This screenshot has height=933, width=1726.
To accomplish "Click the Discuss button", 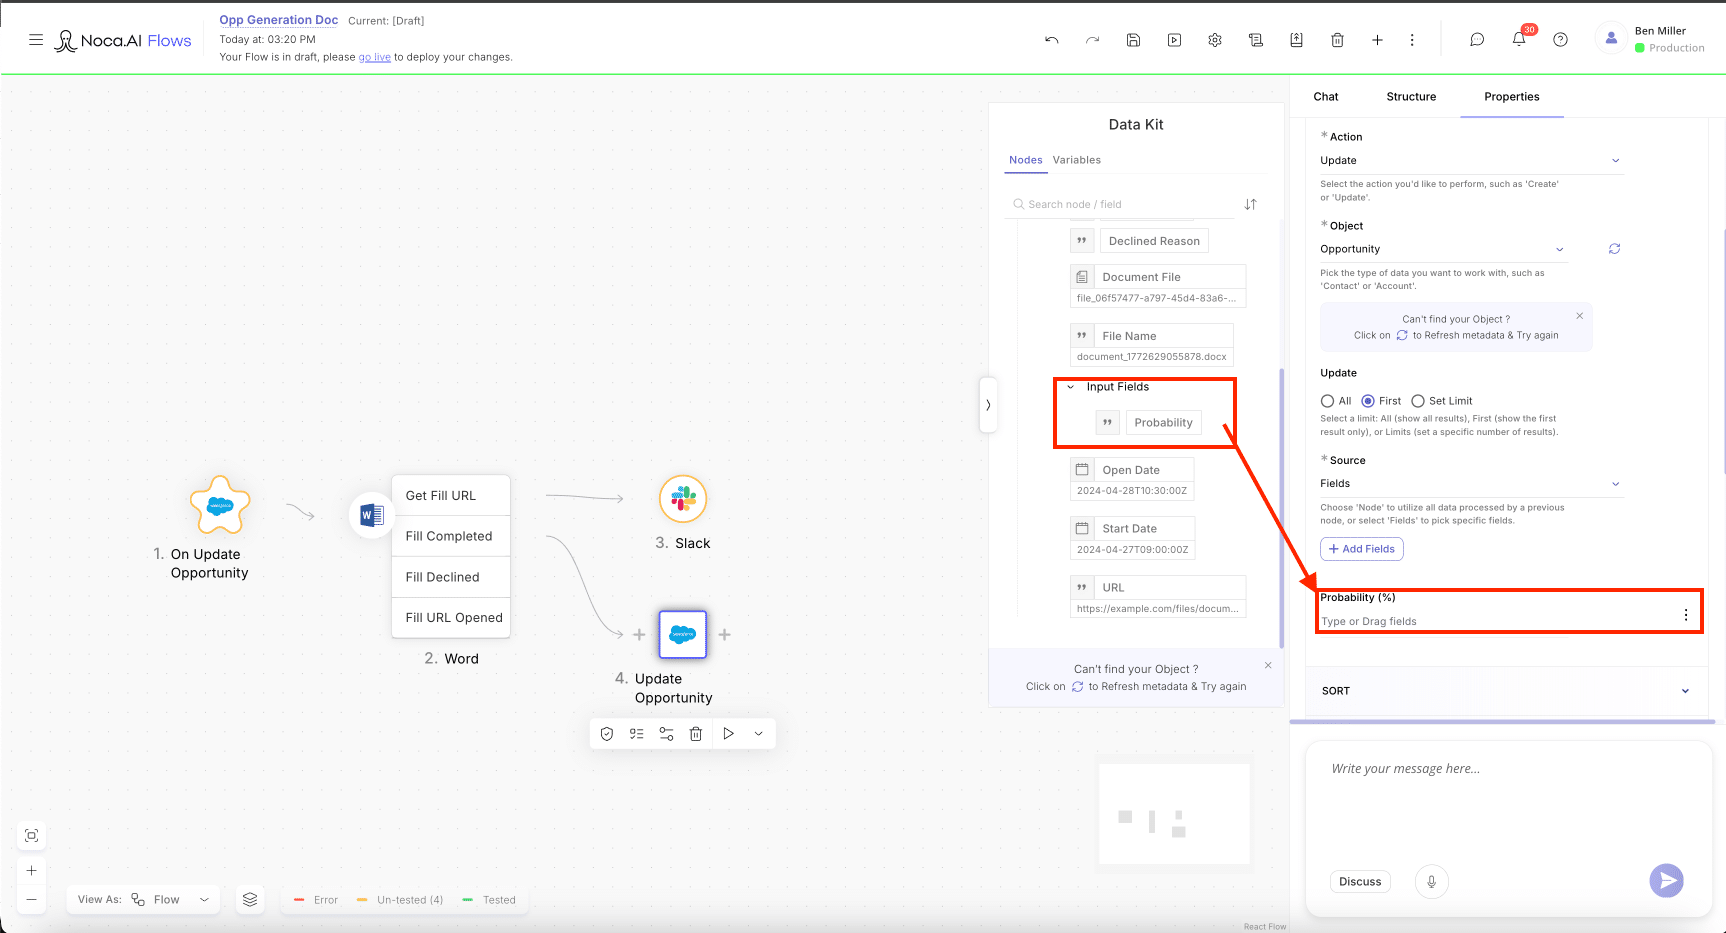I will coord(1360,881).
